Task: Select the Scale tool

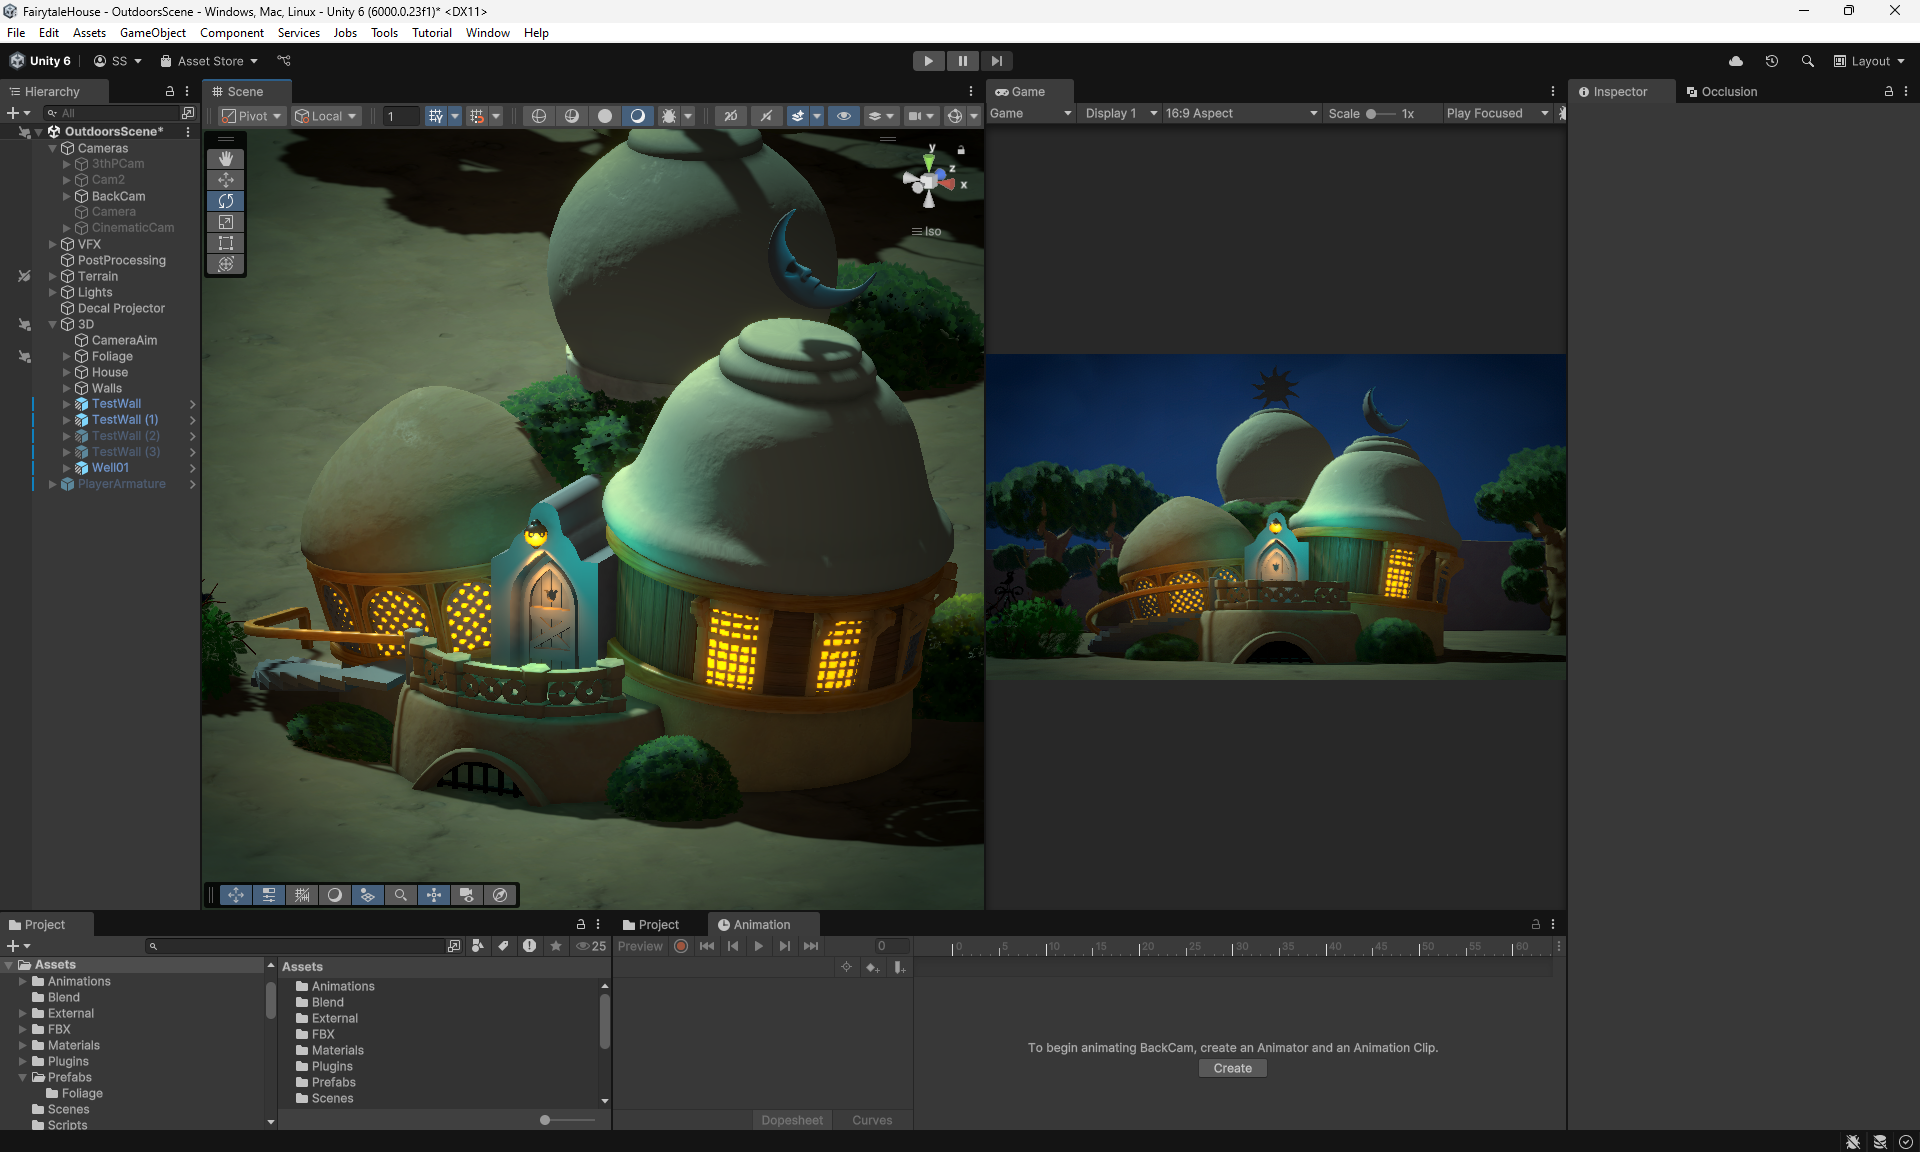Action: coord(226,222)
